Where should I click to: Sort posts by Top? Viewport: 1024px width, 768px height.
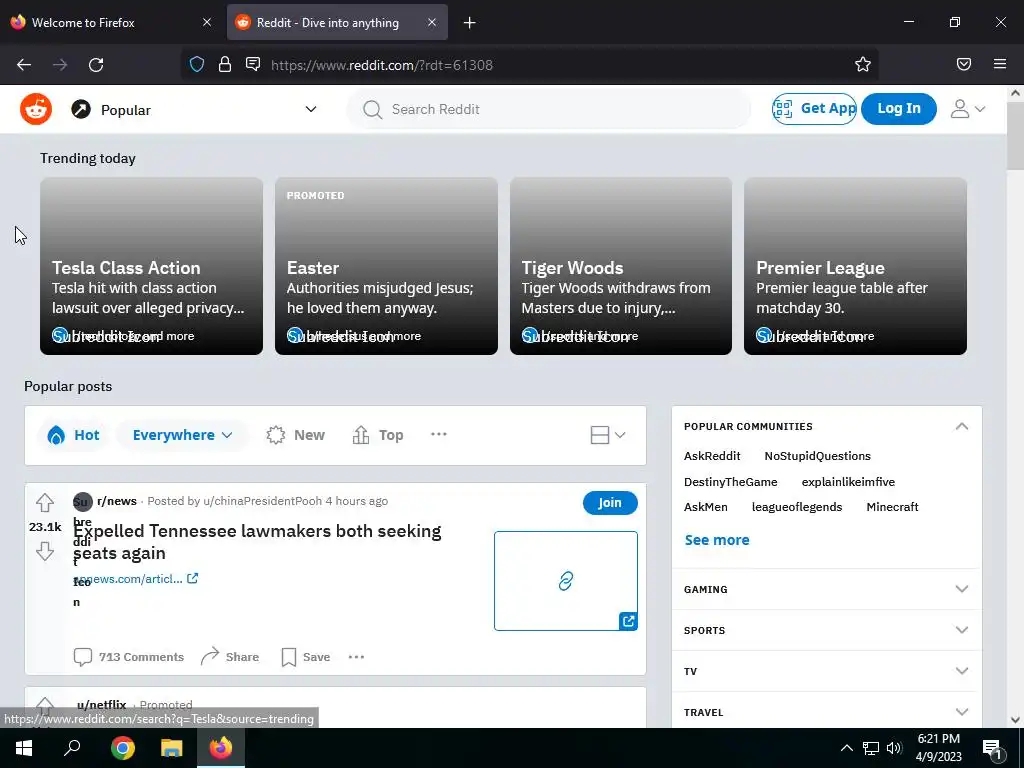coord(378,435)
